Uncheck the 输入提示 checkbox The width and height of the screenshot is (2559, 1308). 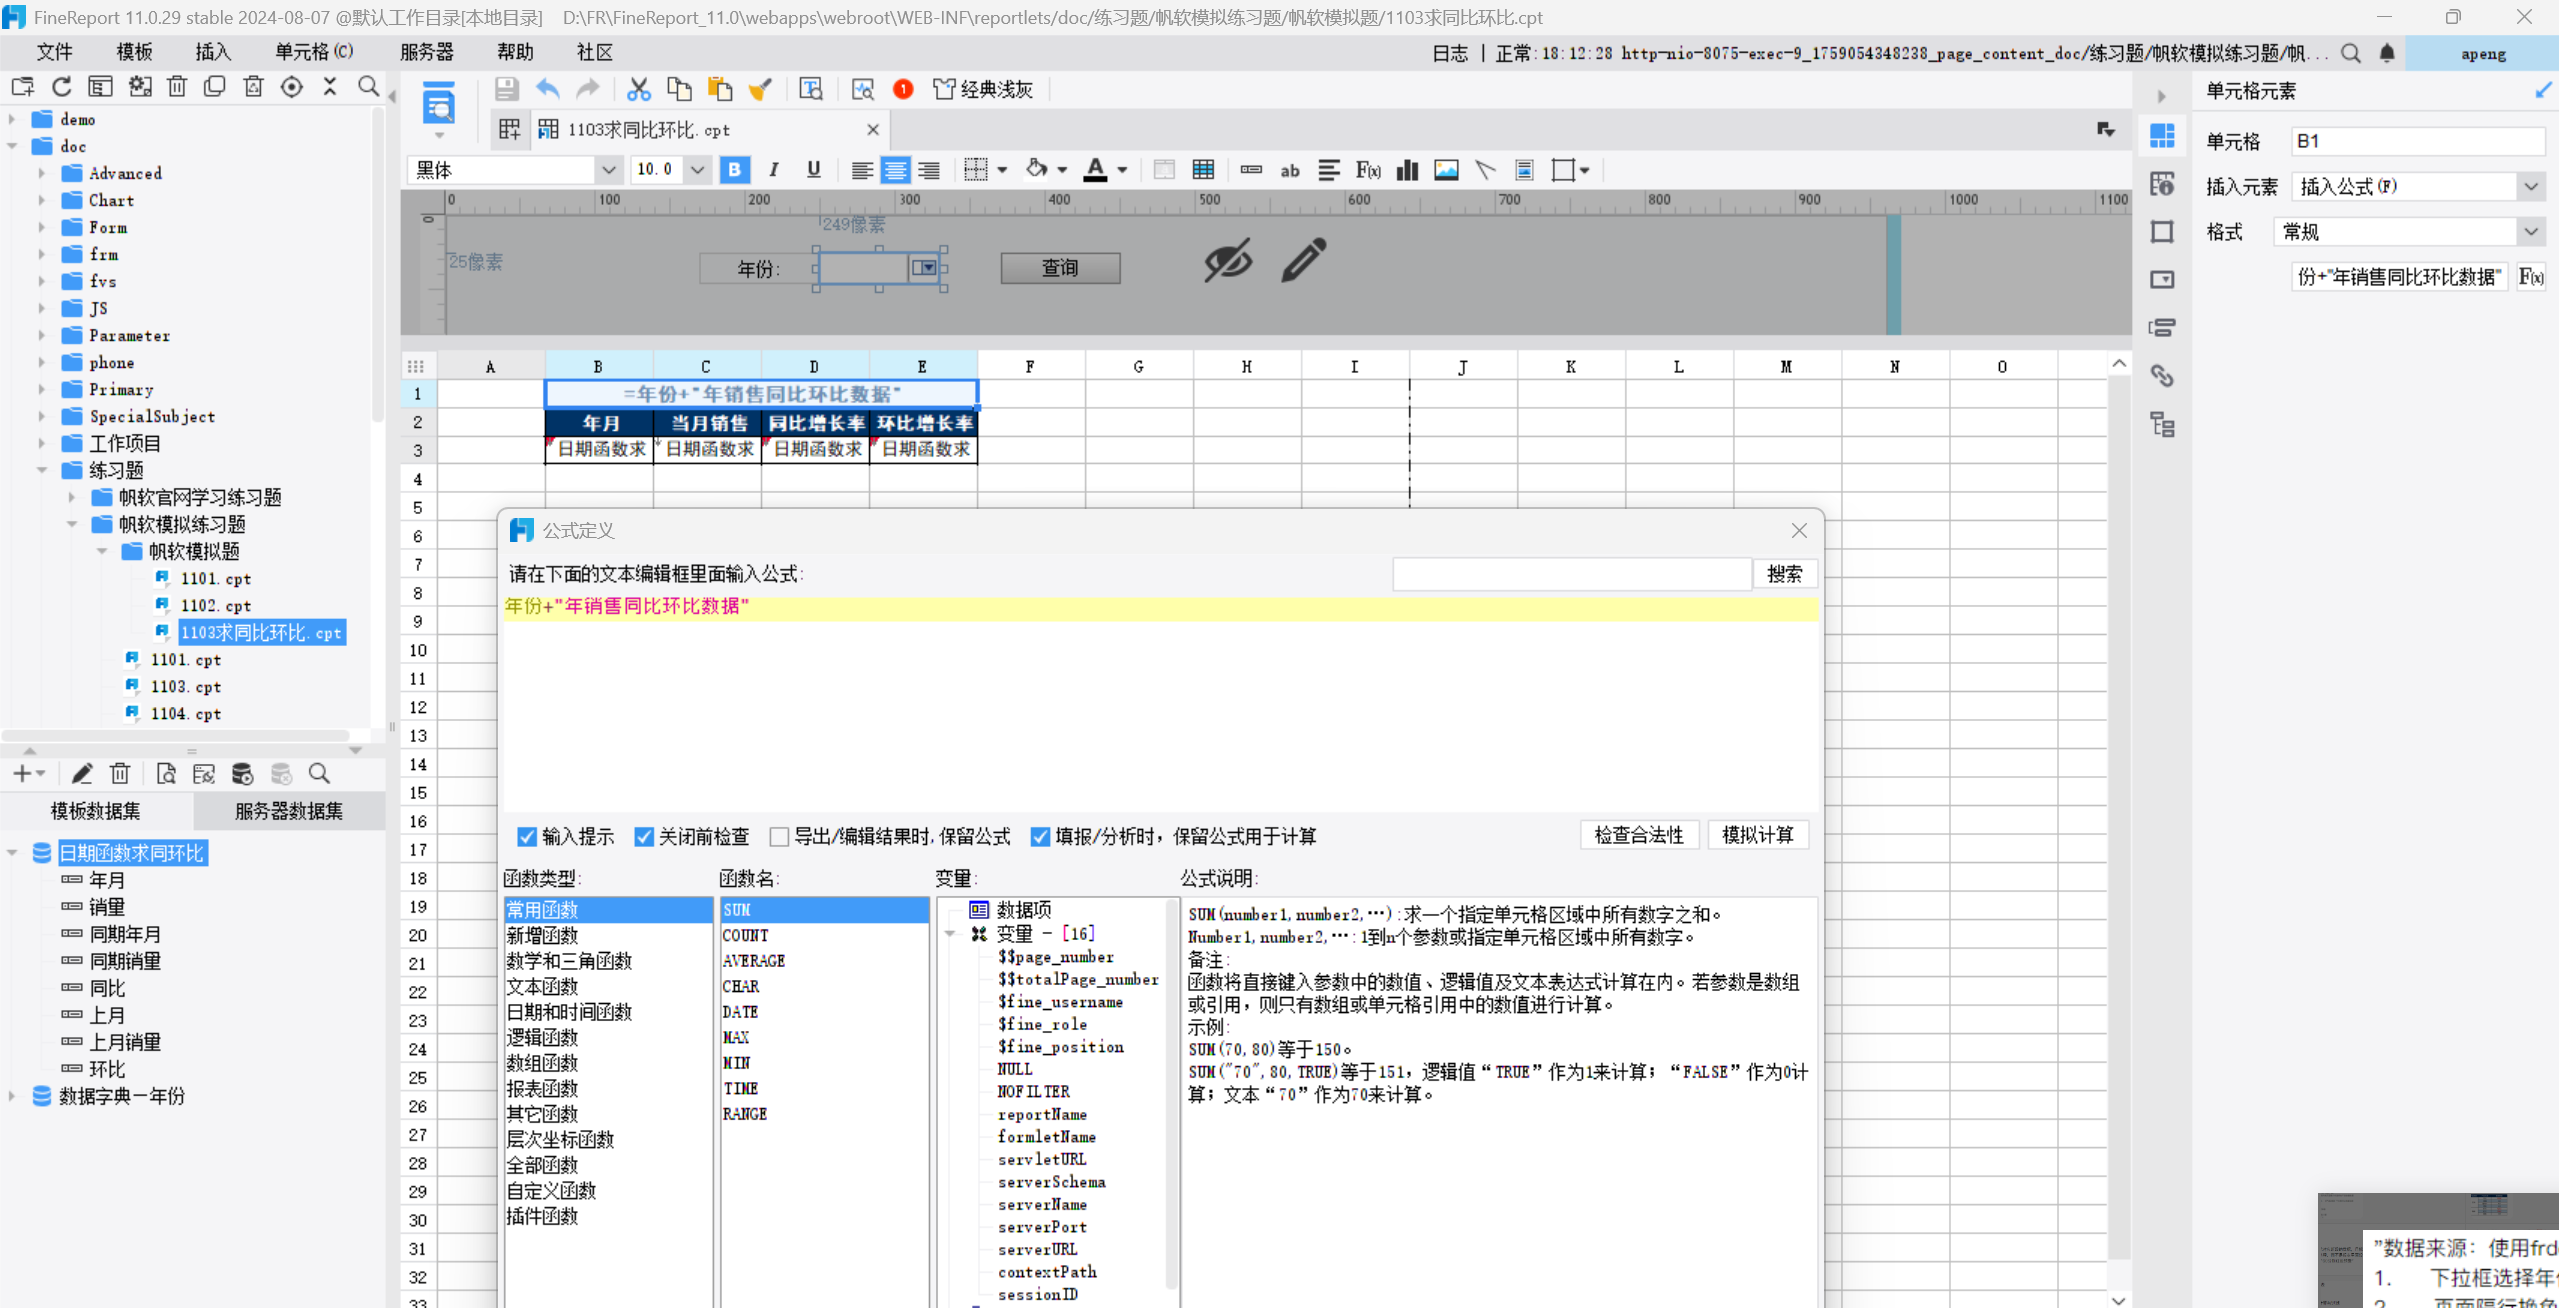coord(527,836)
